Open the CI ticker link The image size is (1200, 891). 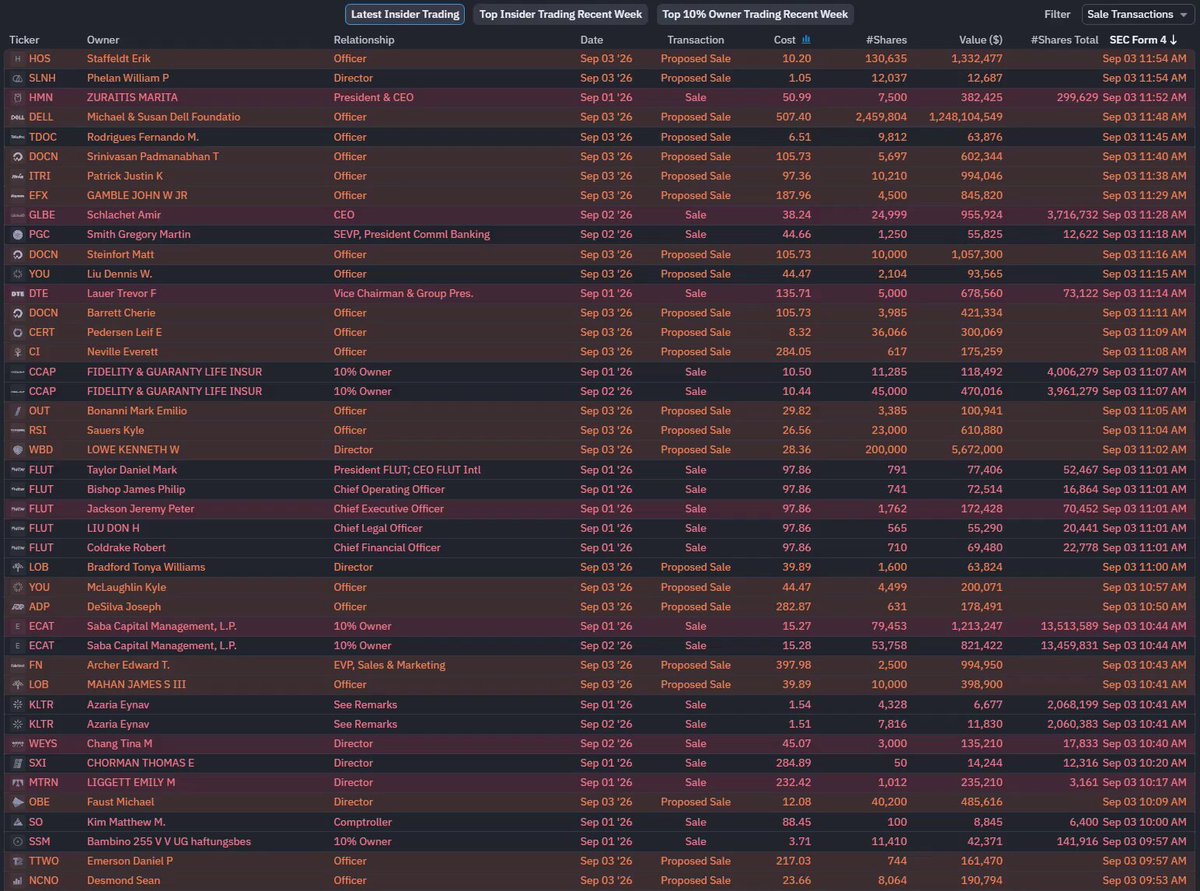click(x=35, y=352)
